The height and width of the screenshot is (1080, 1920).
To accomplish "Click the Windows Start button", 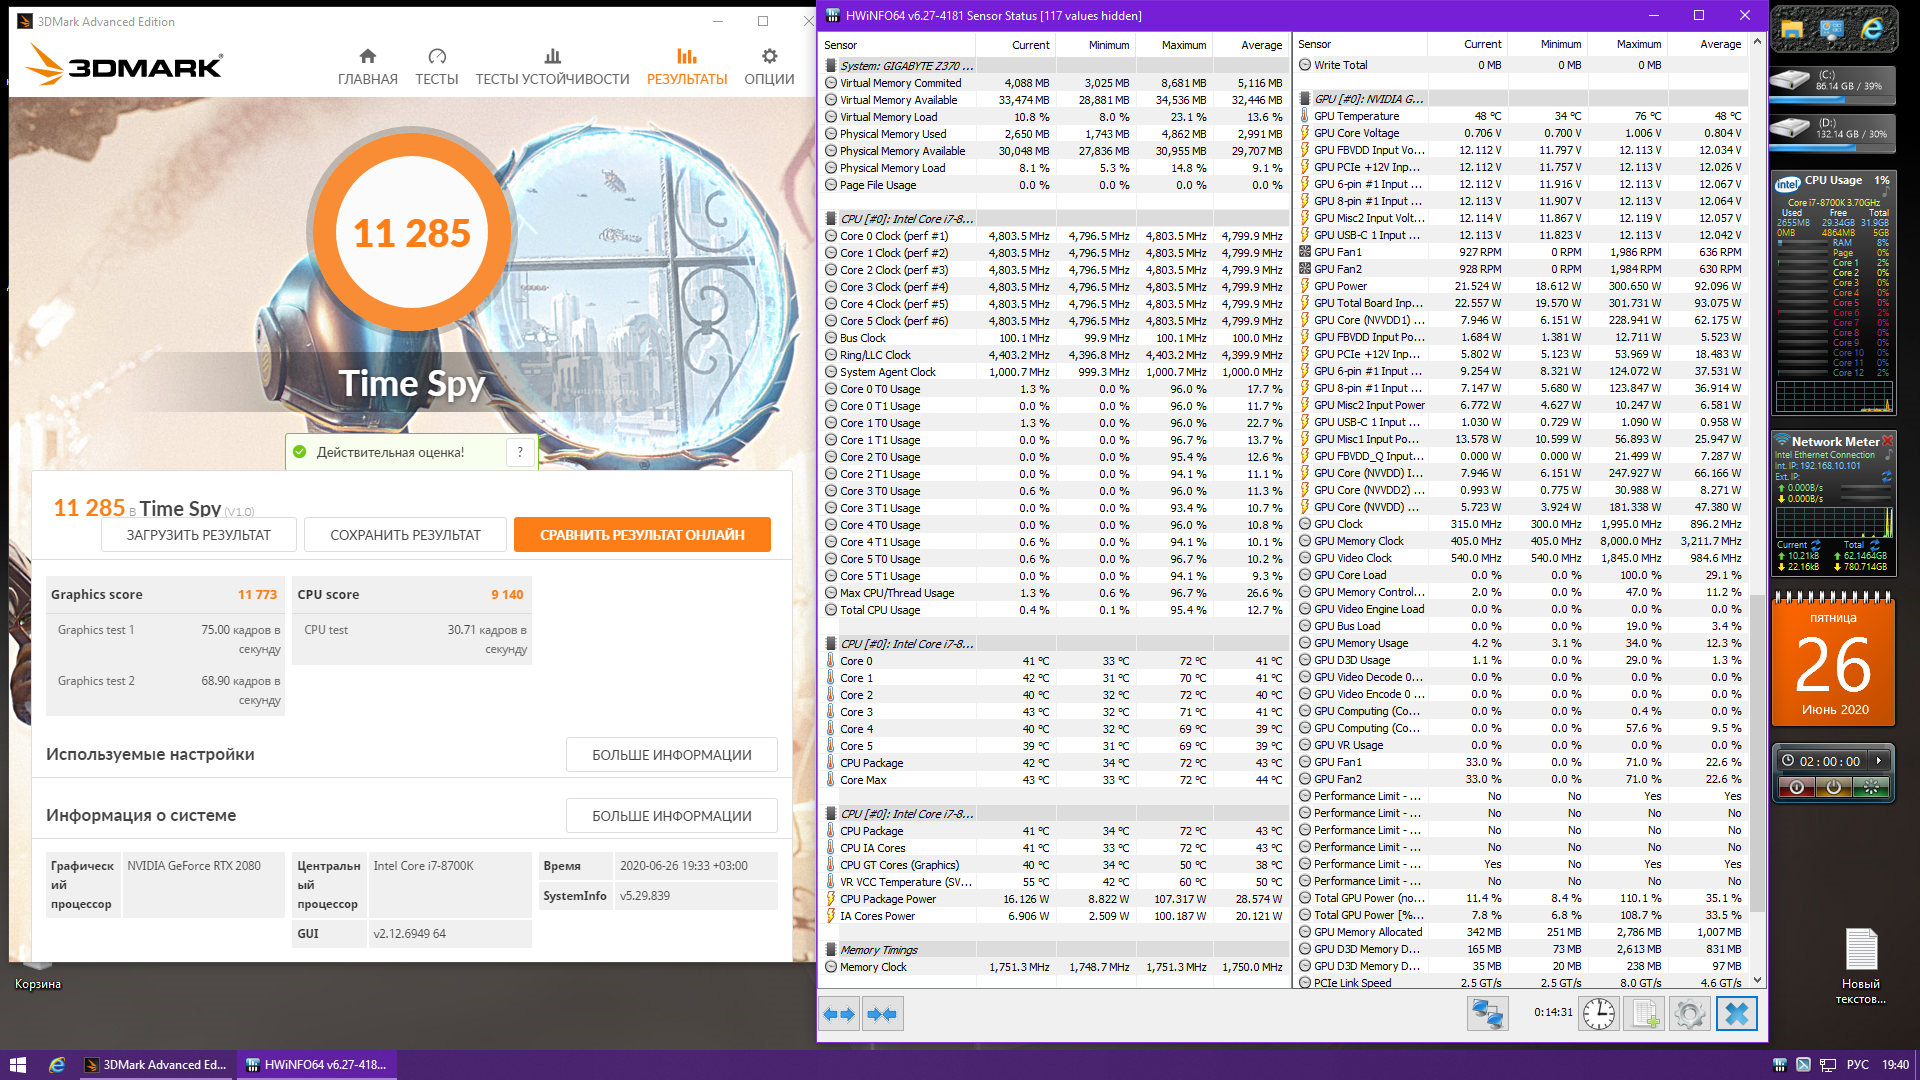I will 17,1065.
